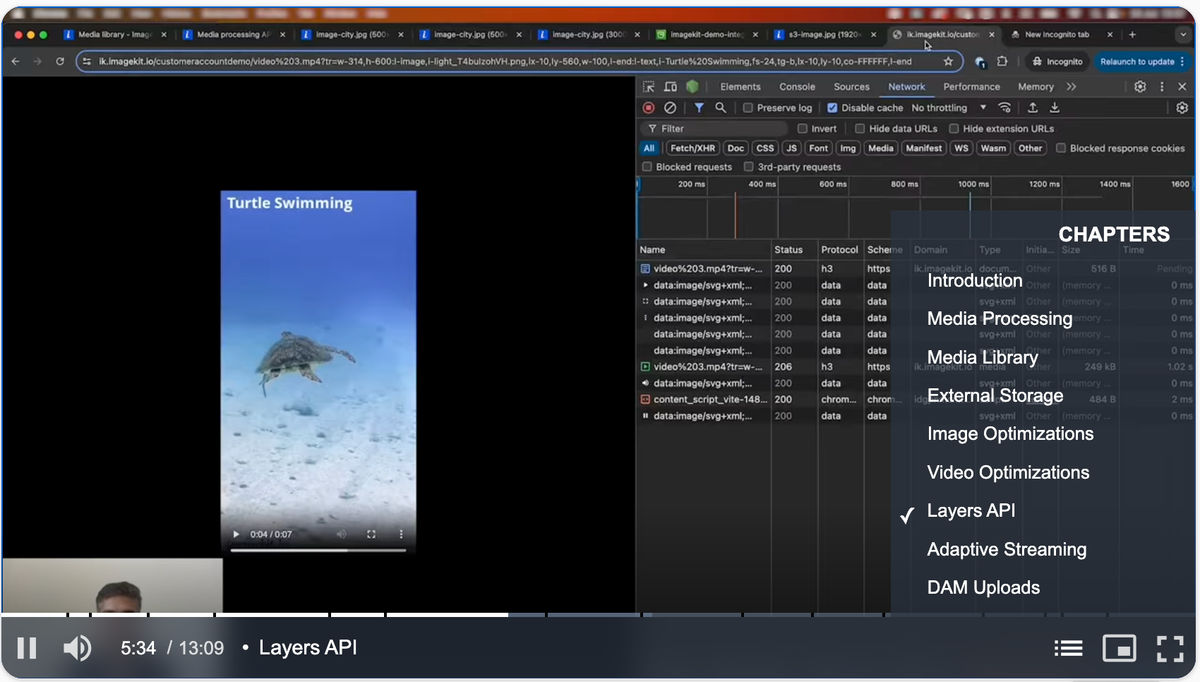Play the turtle video
This screenshot has height=682, width=1200.
[236, 535]
